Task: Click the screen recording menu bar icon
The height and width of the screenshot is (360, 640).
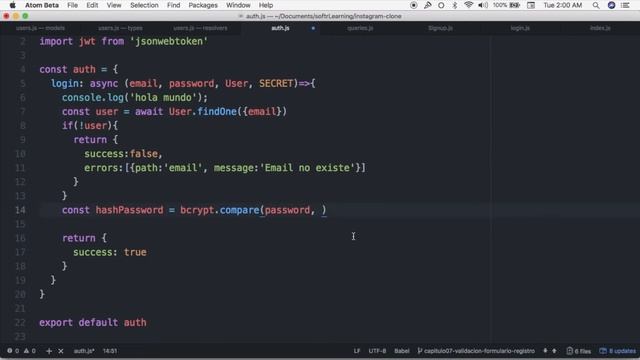Action: [413, 5]
